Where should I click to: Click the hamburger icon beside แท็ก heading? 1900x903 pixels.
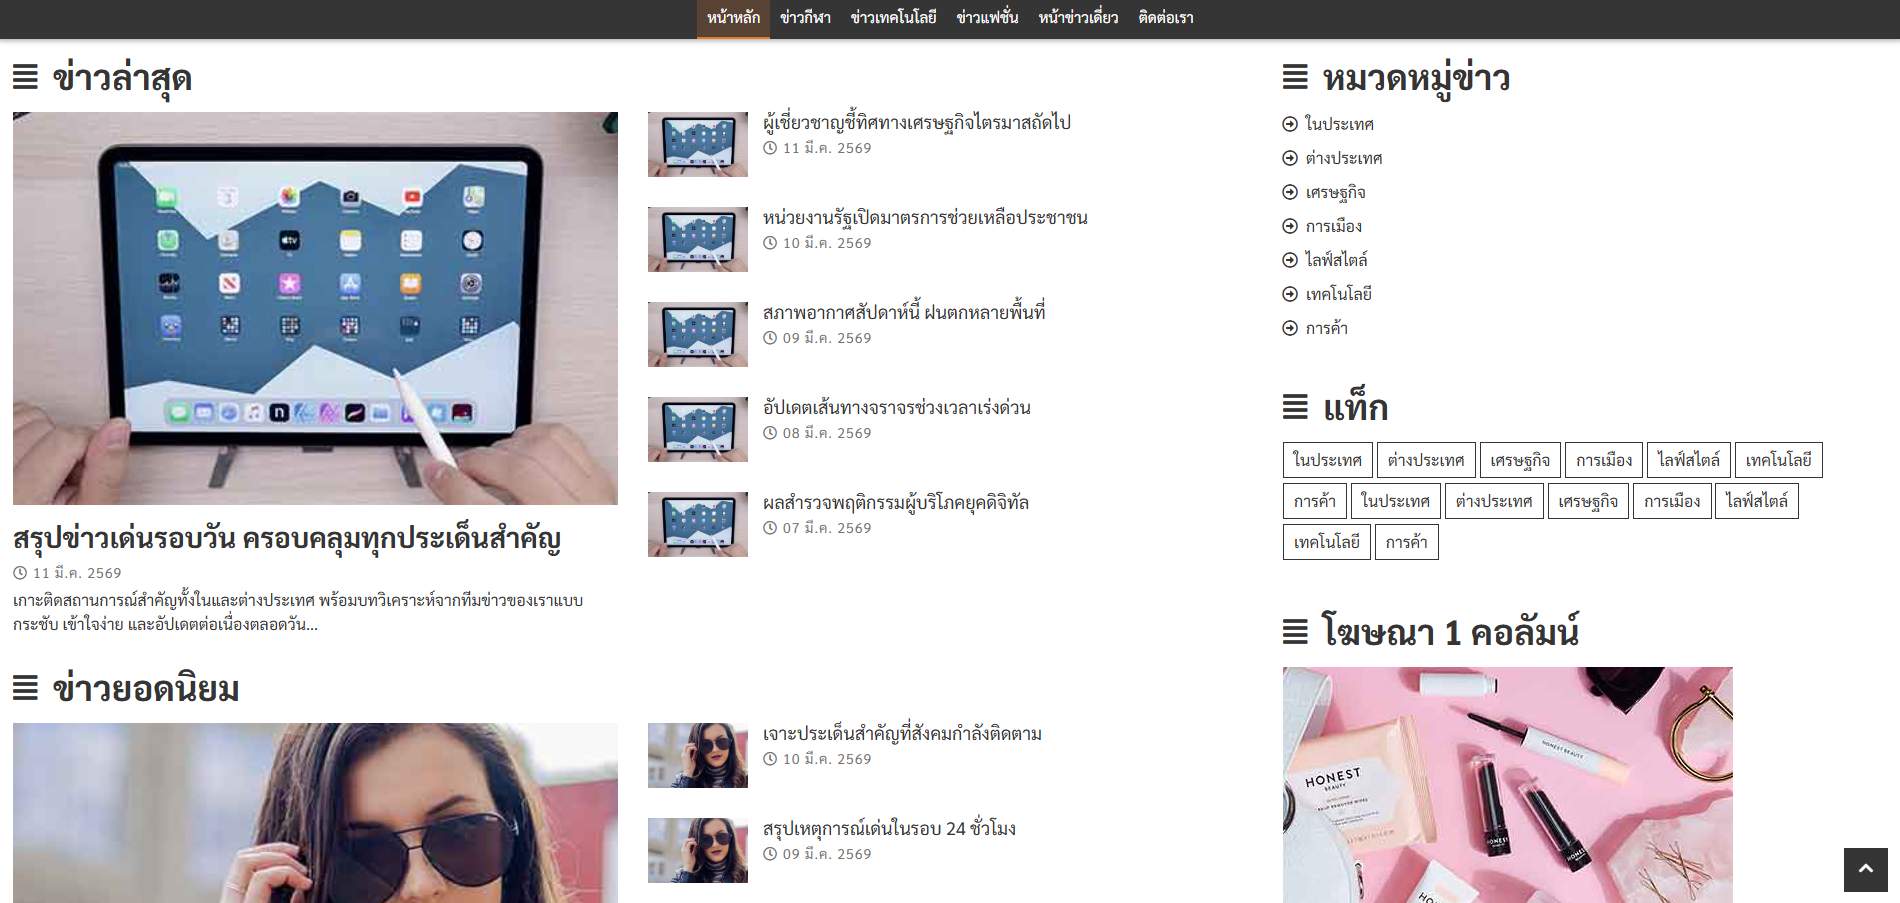click(1293, 407)
